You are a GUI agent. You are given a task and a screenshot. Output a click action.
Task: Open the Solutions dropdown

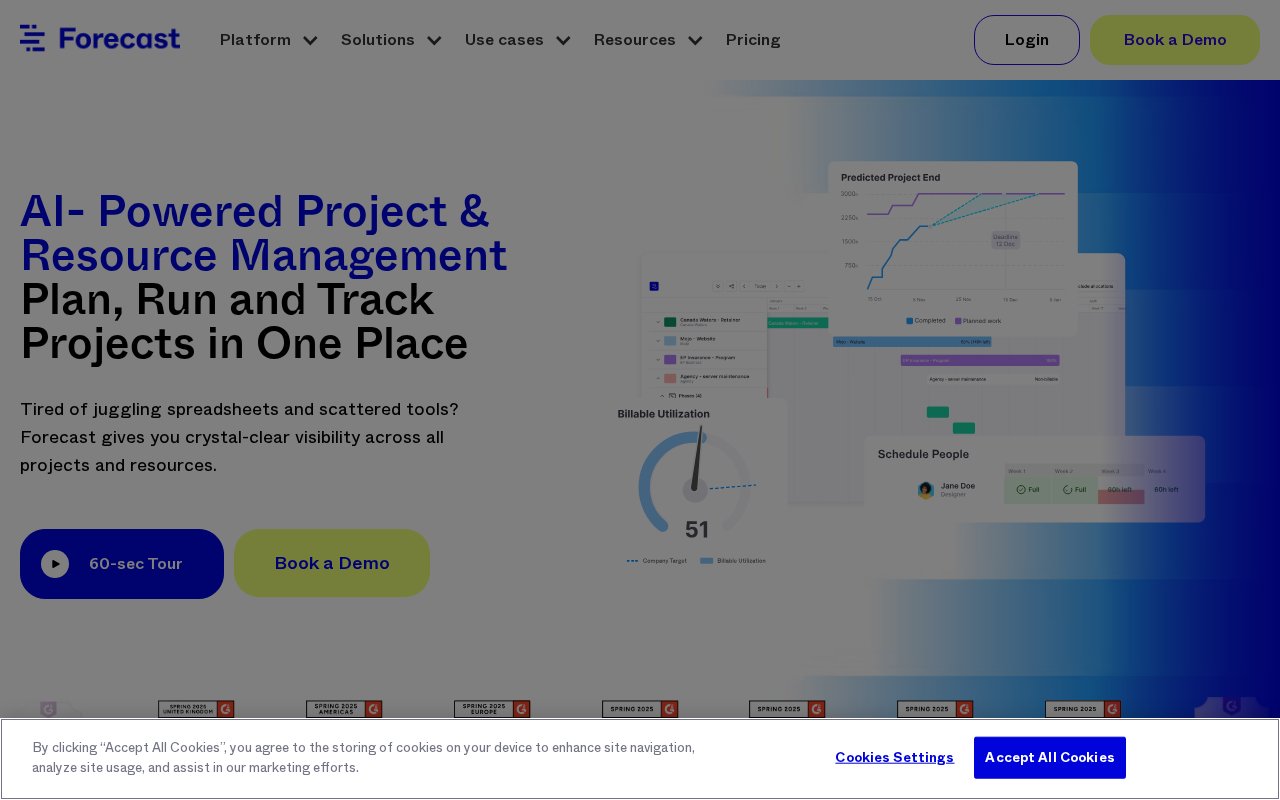pos(390,40)
